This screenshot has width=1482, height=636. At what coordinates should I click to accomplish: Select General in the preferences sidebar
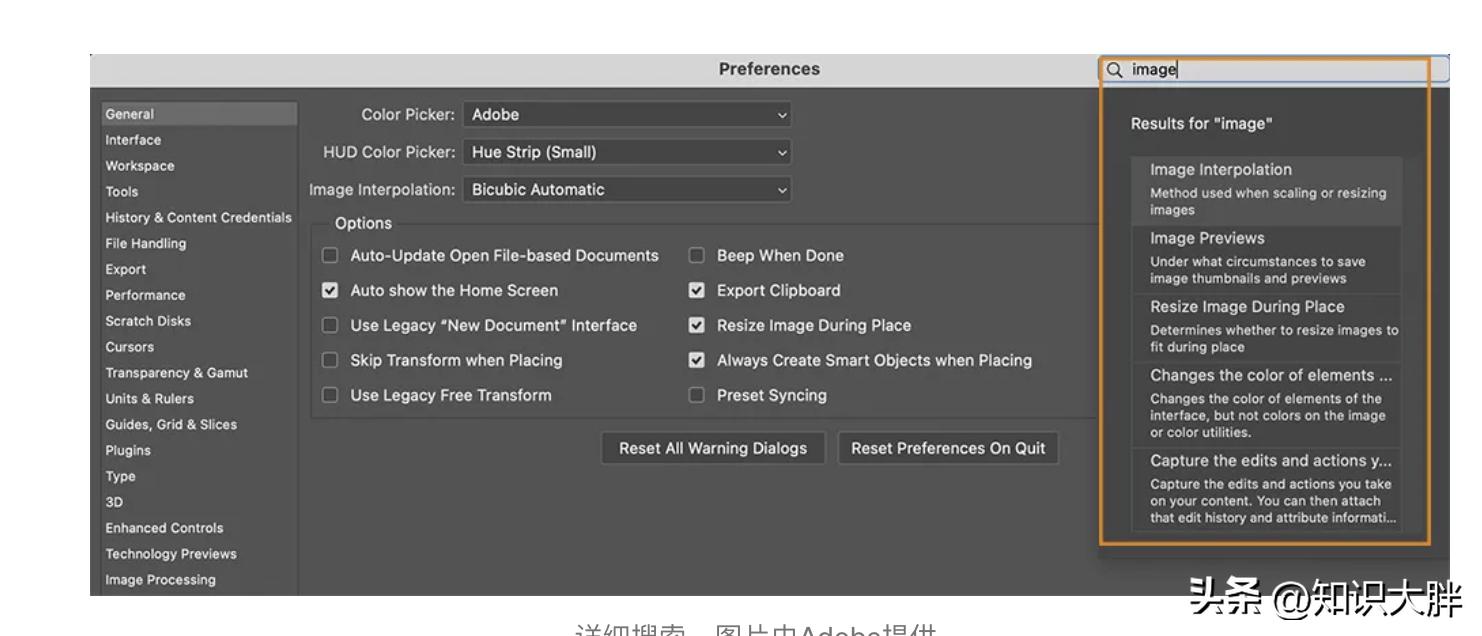point(200,114)
